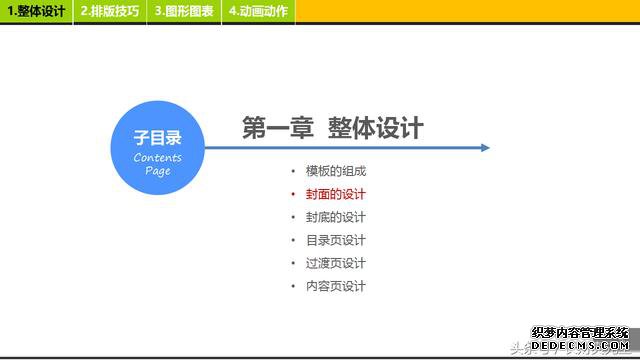Pick the 过渡页设计 bullet entry
This screenshot has height=360, width=640.
tap(336, 263)
